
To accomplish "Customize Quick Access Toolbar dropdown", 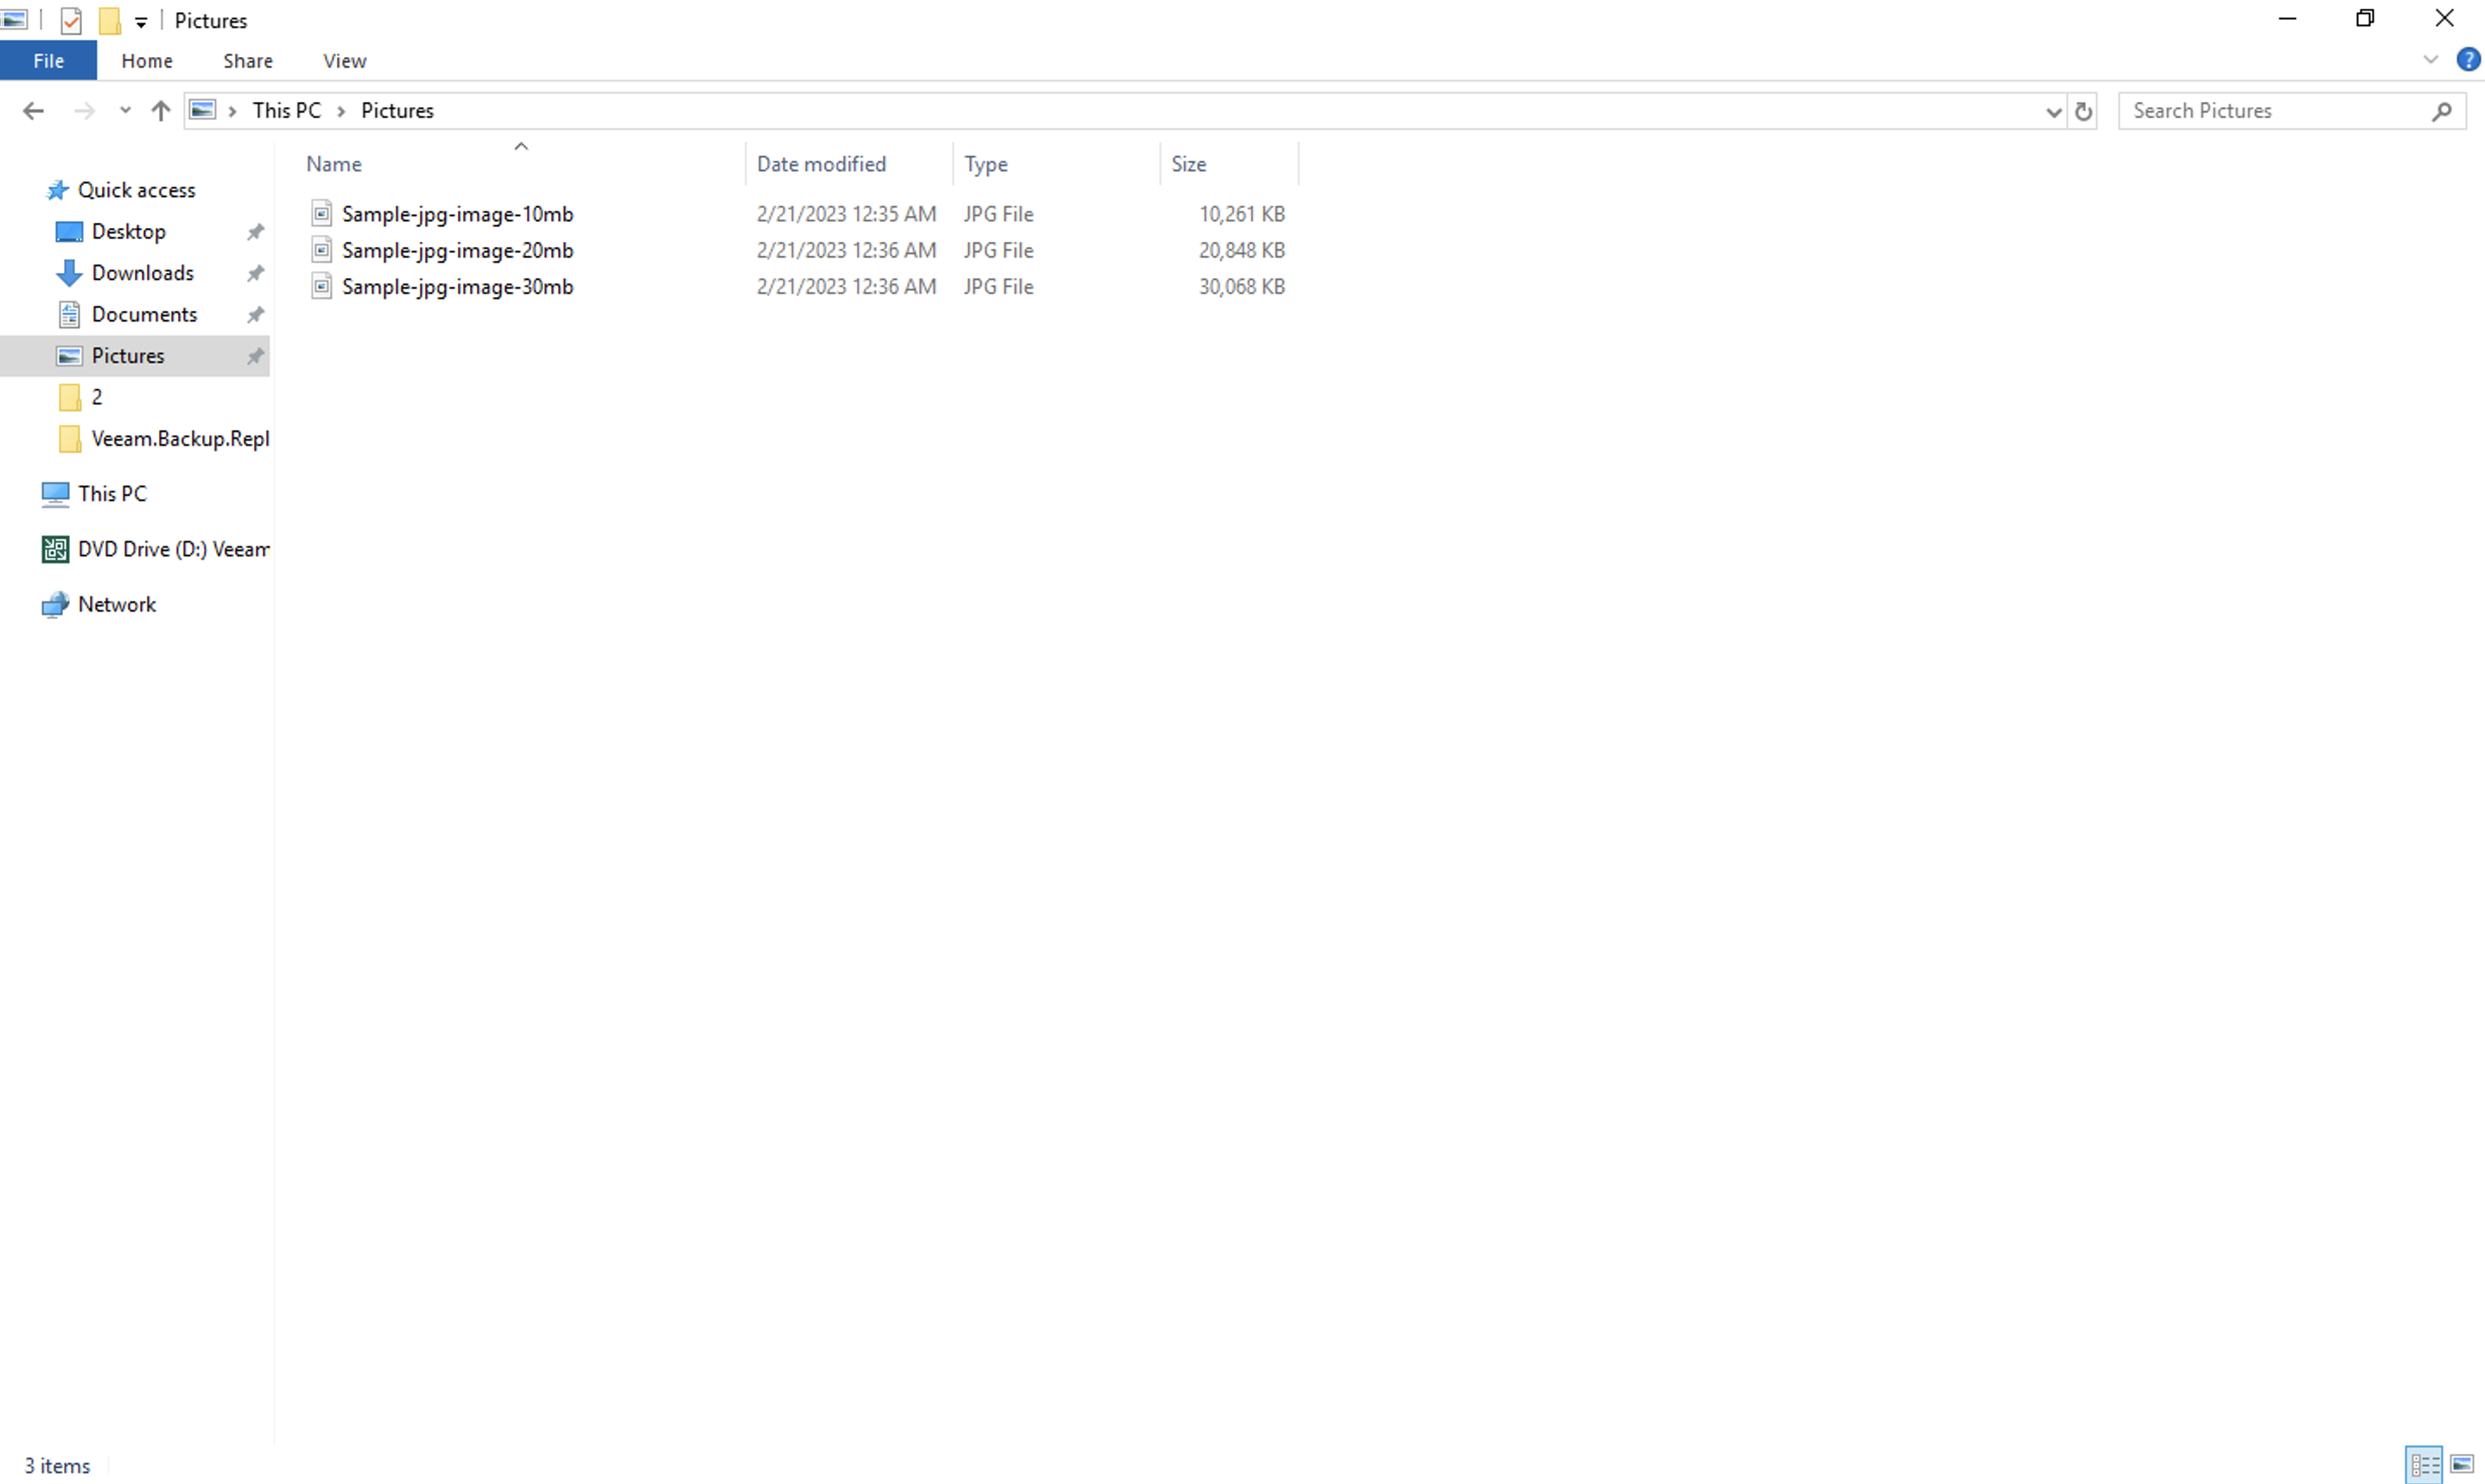I will coord(141,21).
